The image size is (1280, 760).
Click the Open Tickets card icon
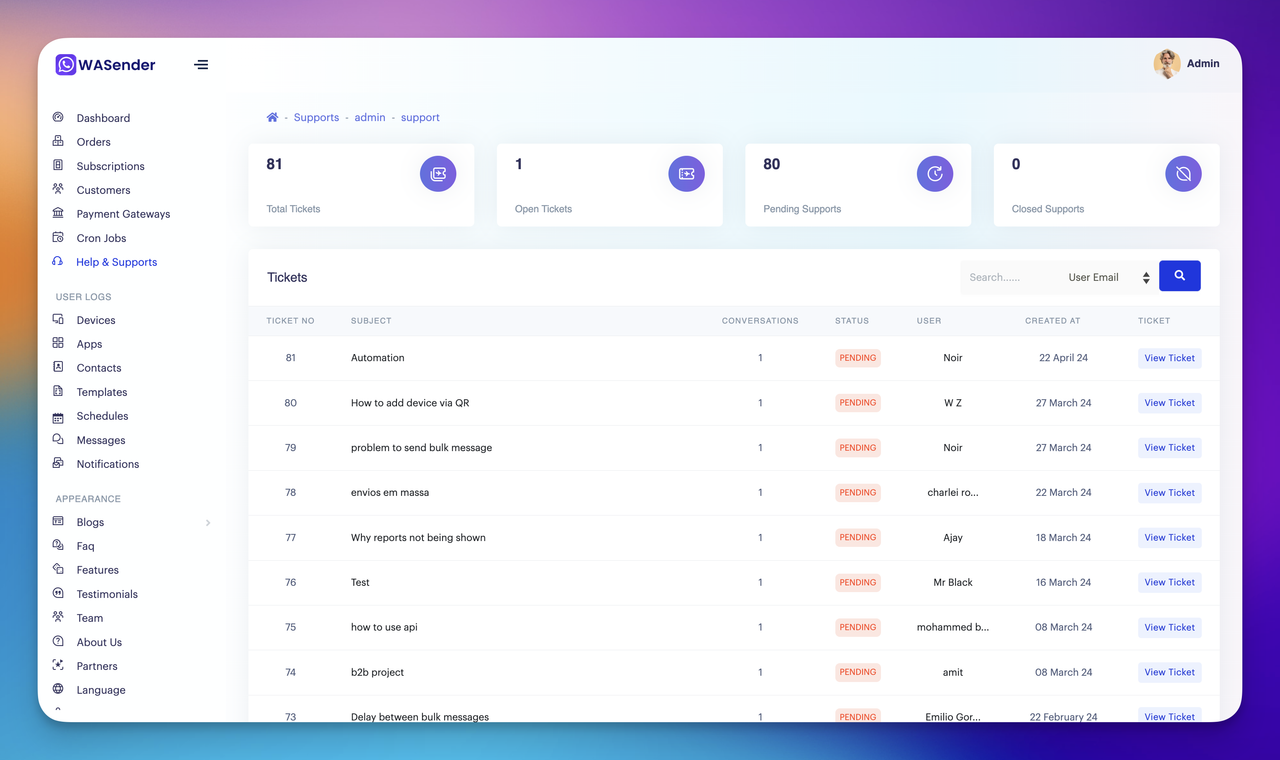coord(686,174)
